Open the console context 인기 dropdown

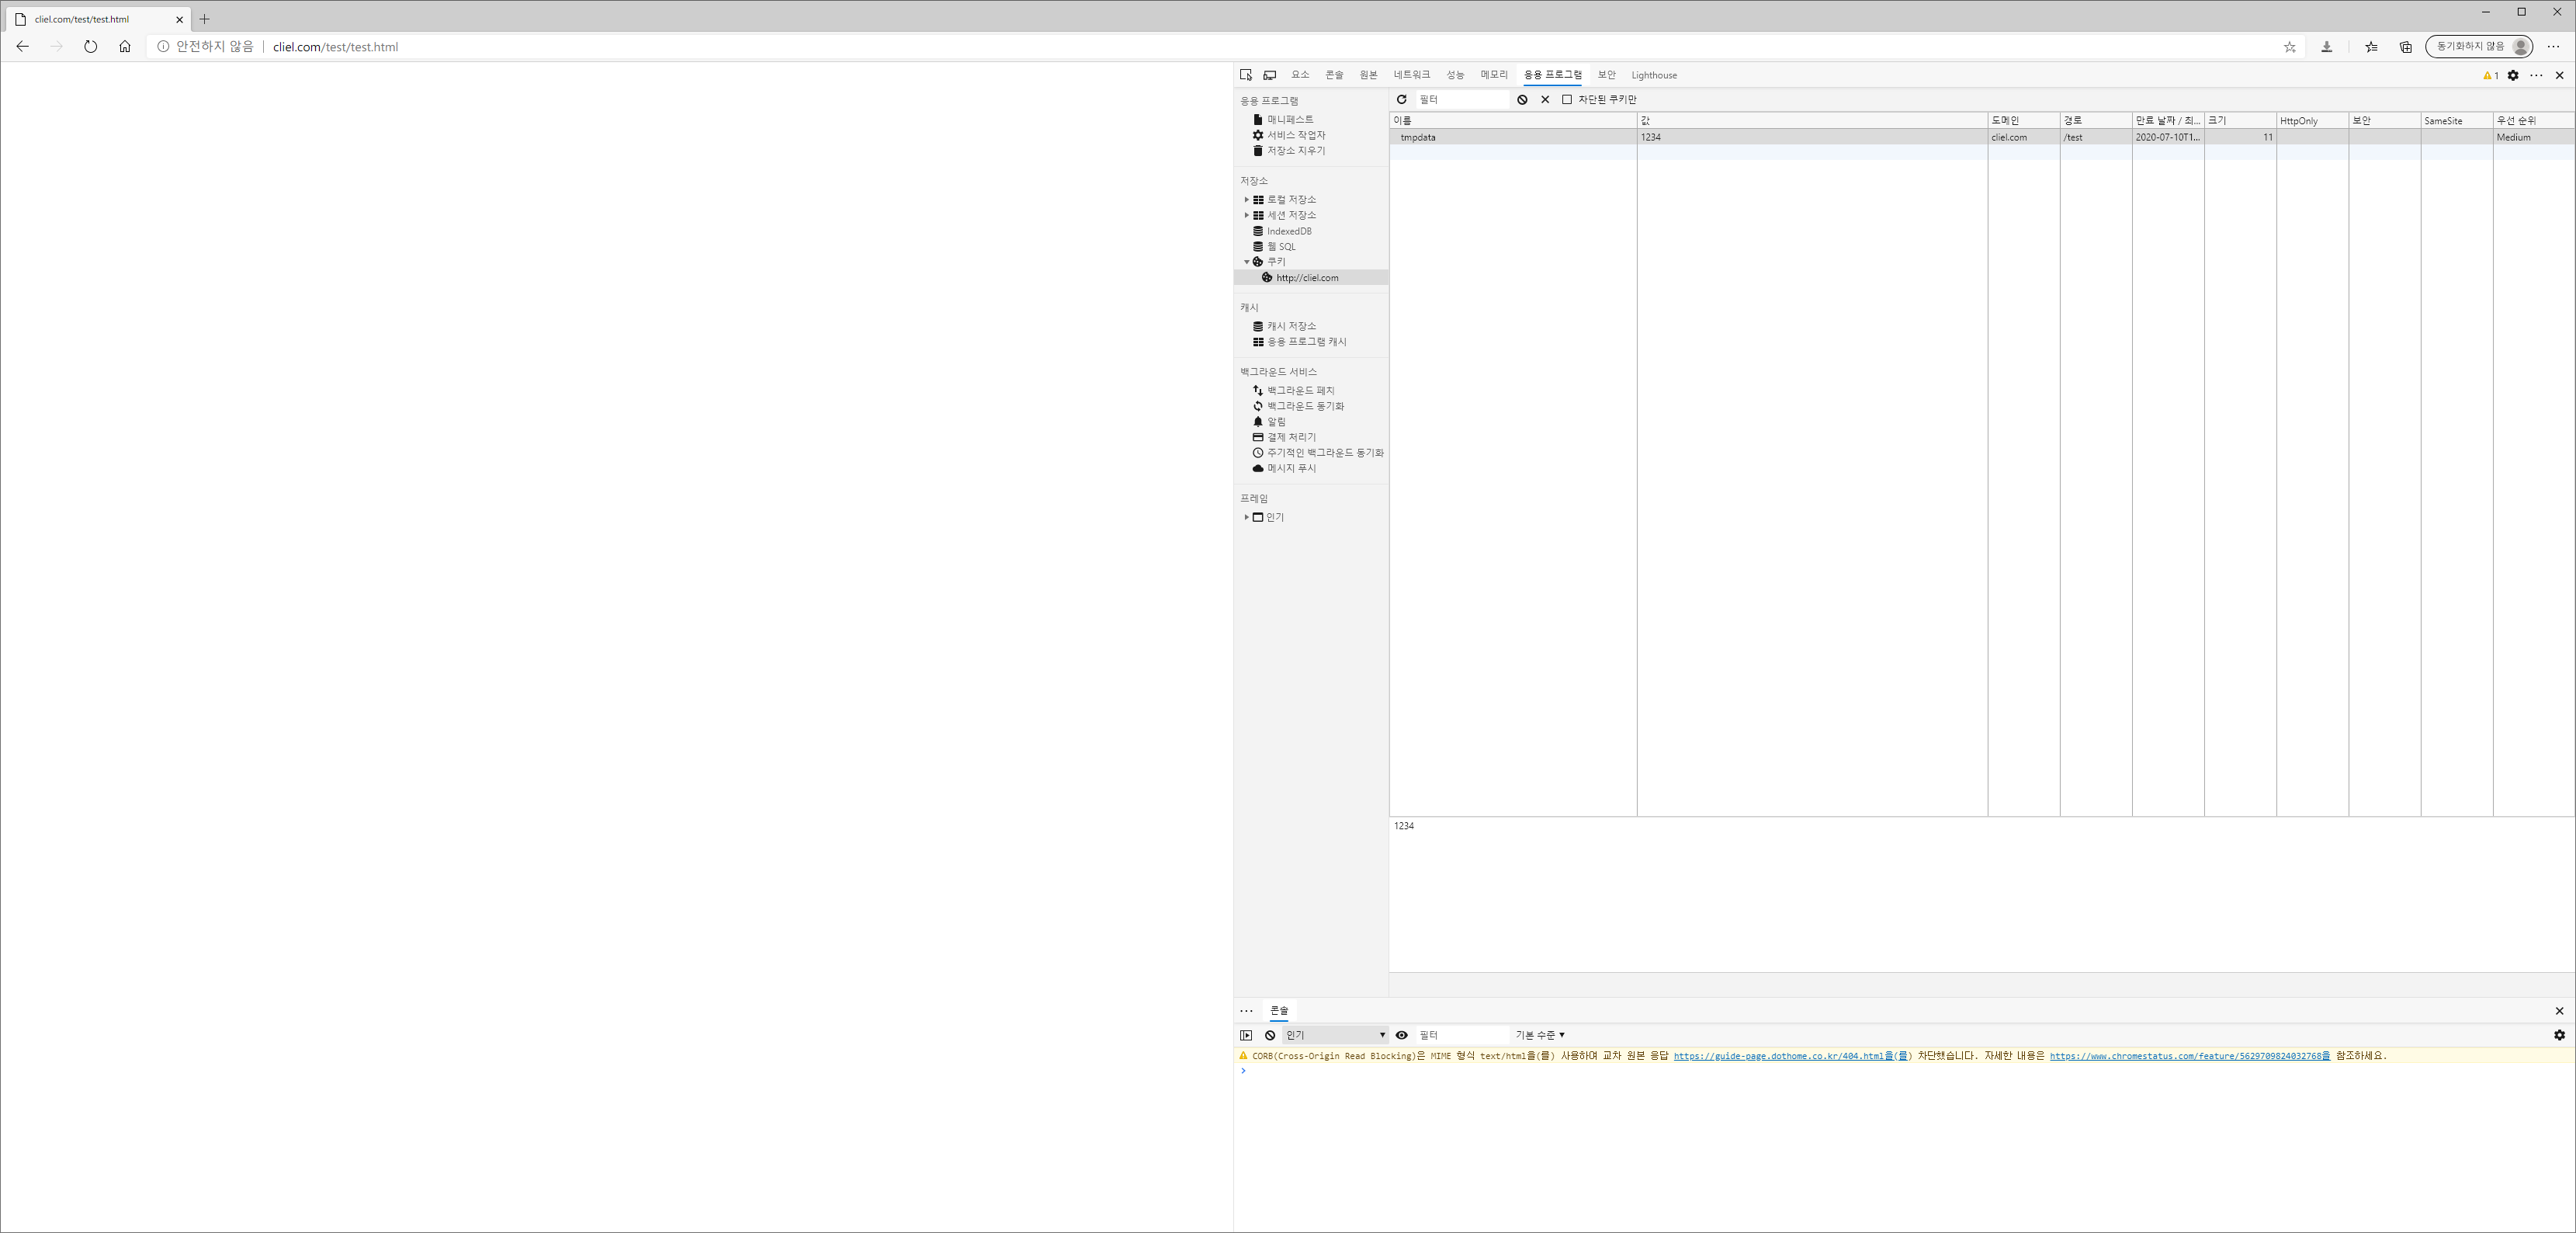point(1335,1035)
